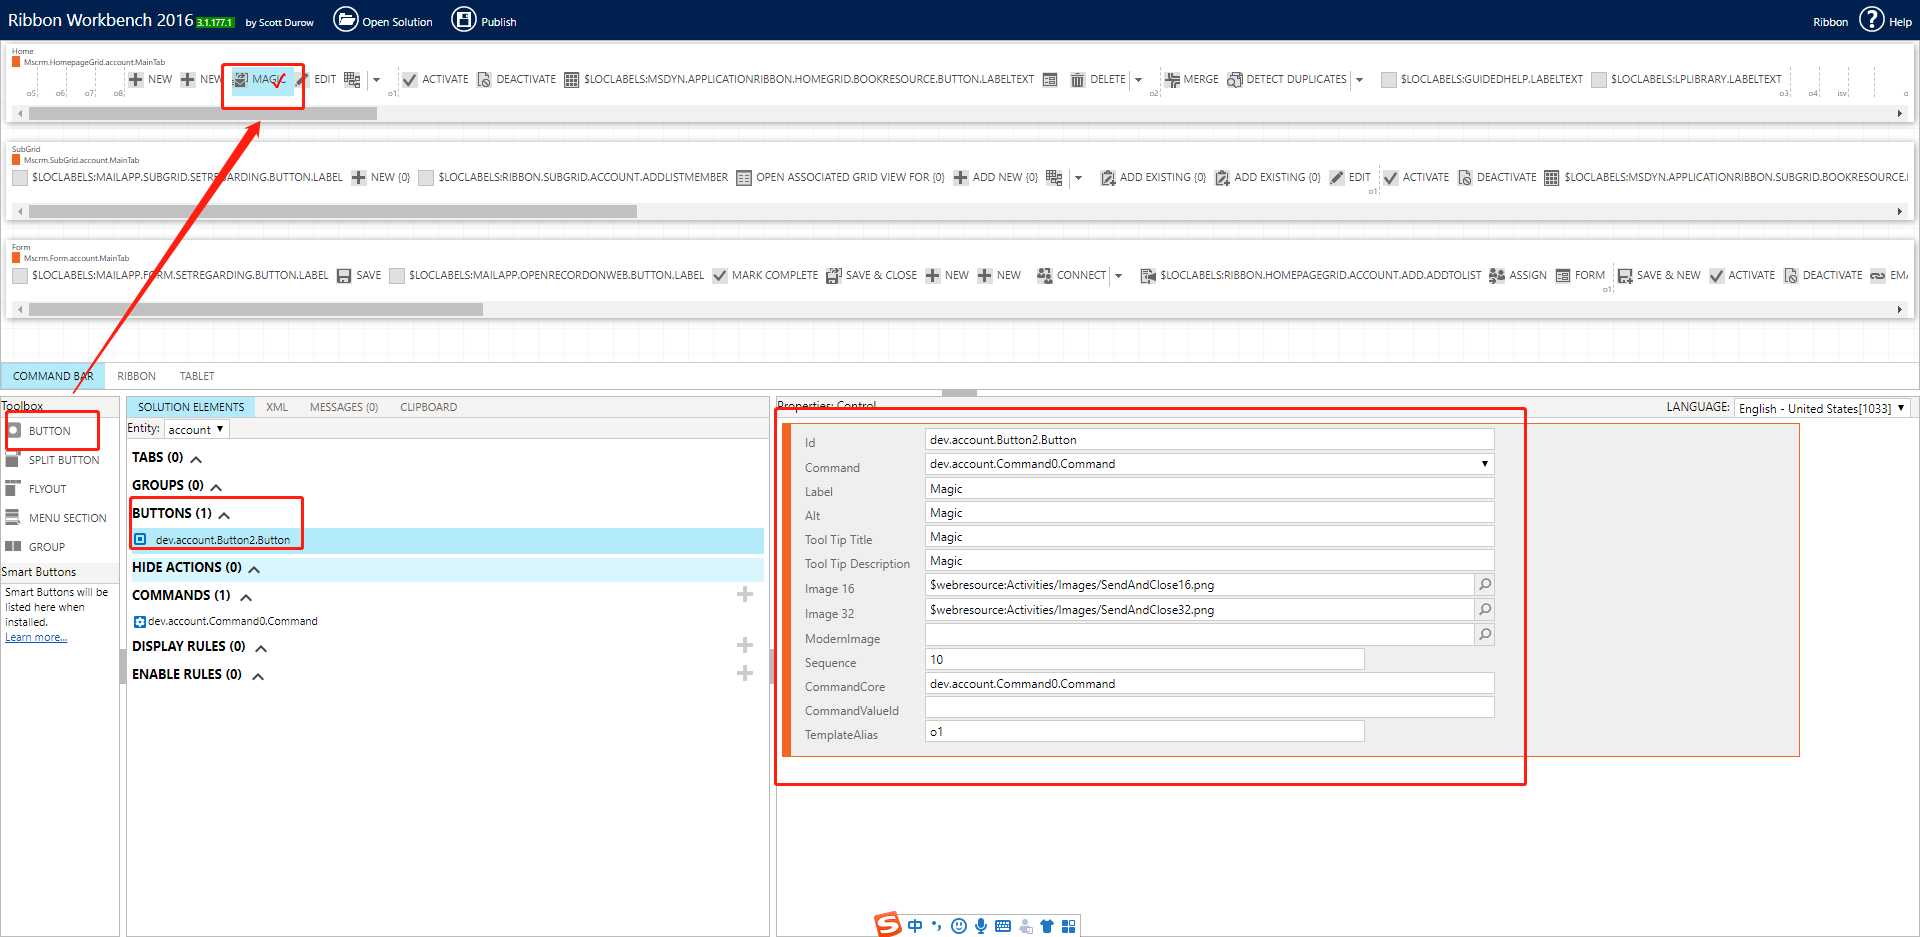The width and height of the screenshot is (1920, 937).
Task: Click the first ADD EXISTING {0} icon in SubGrid
Action: coord(1108,178)
